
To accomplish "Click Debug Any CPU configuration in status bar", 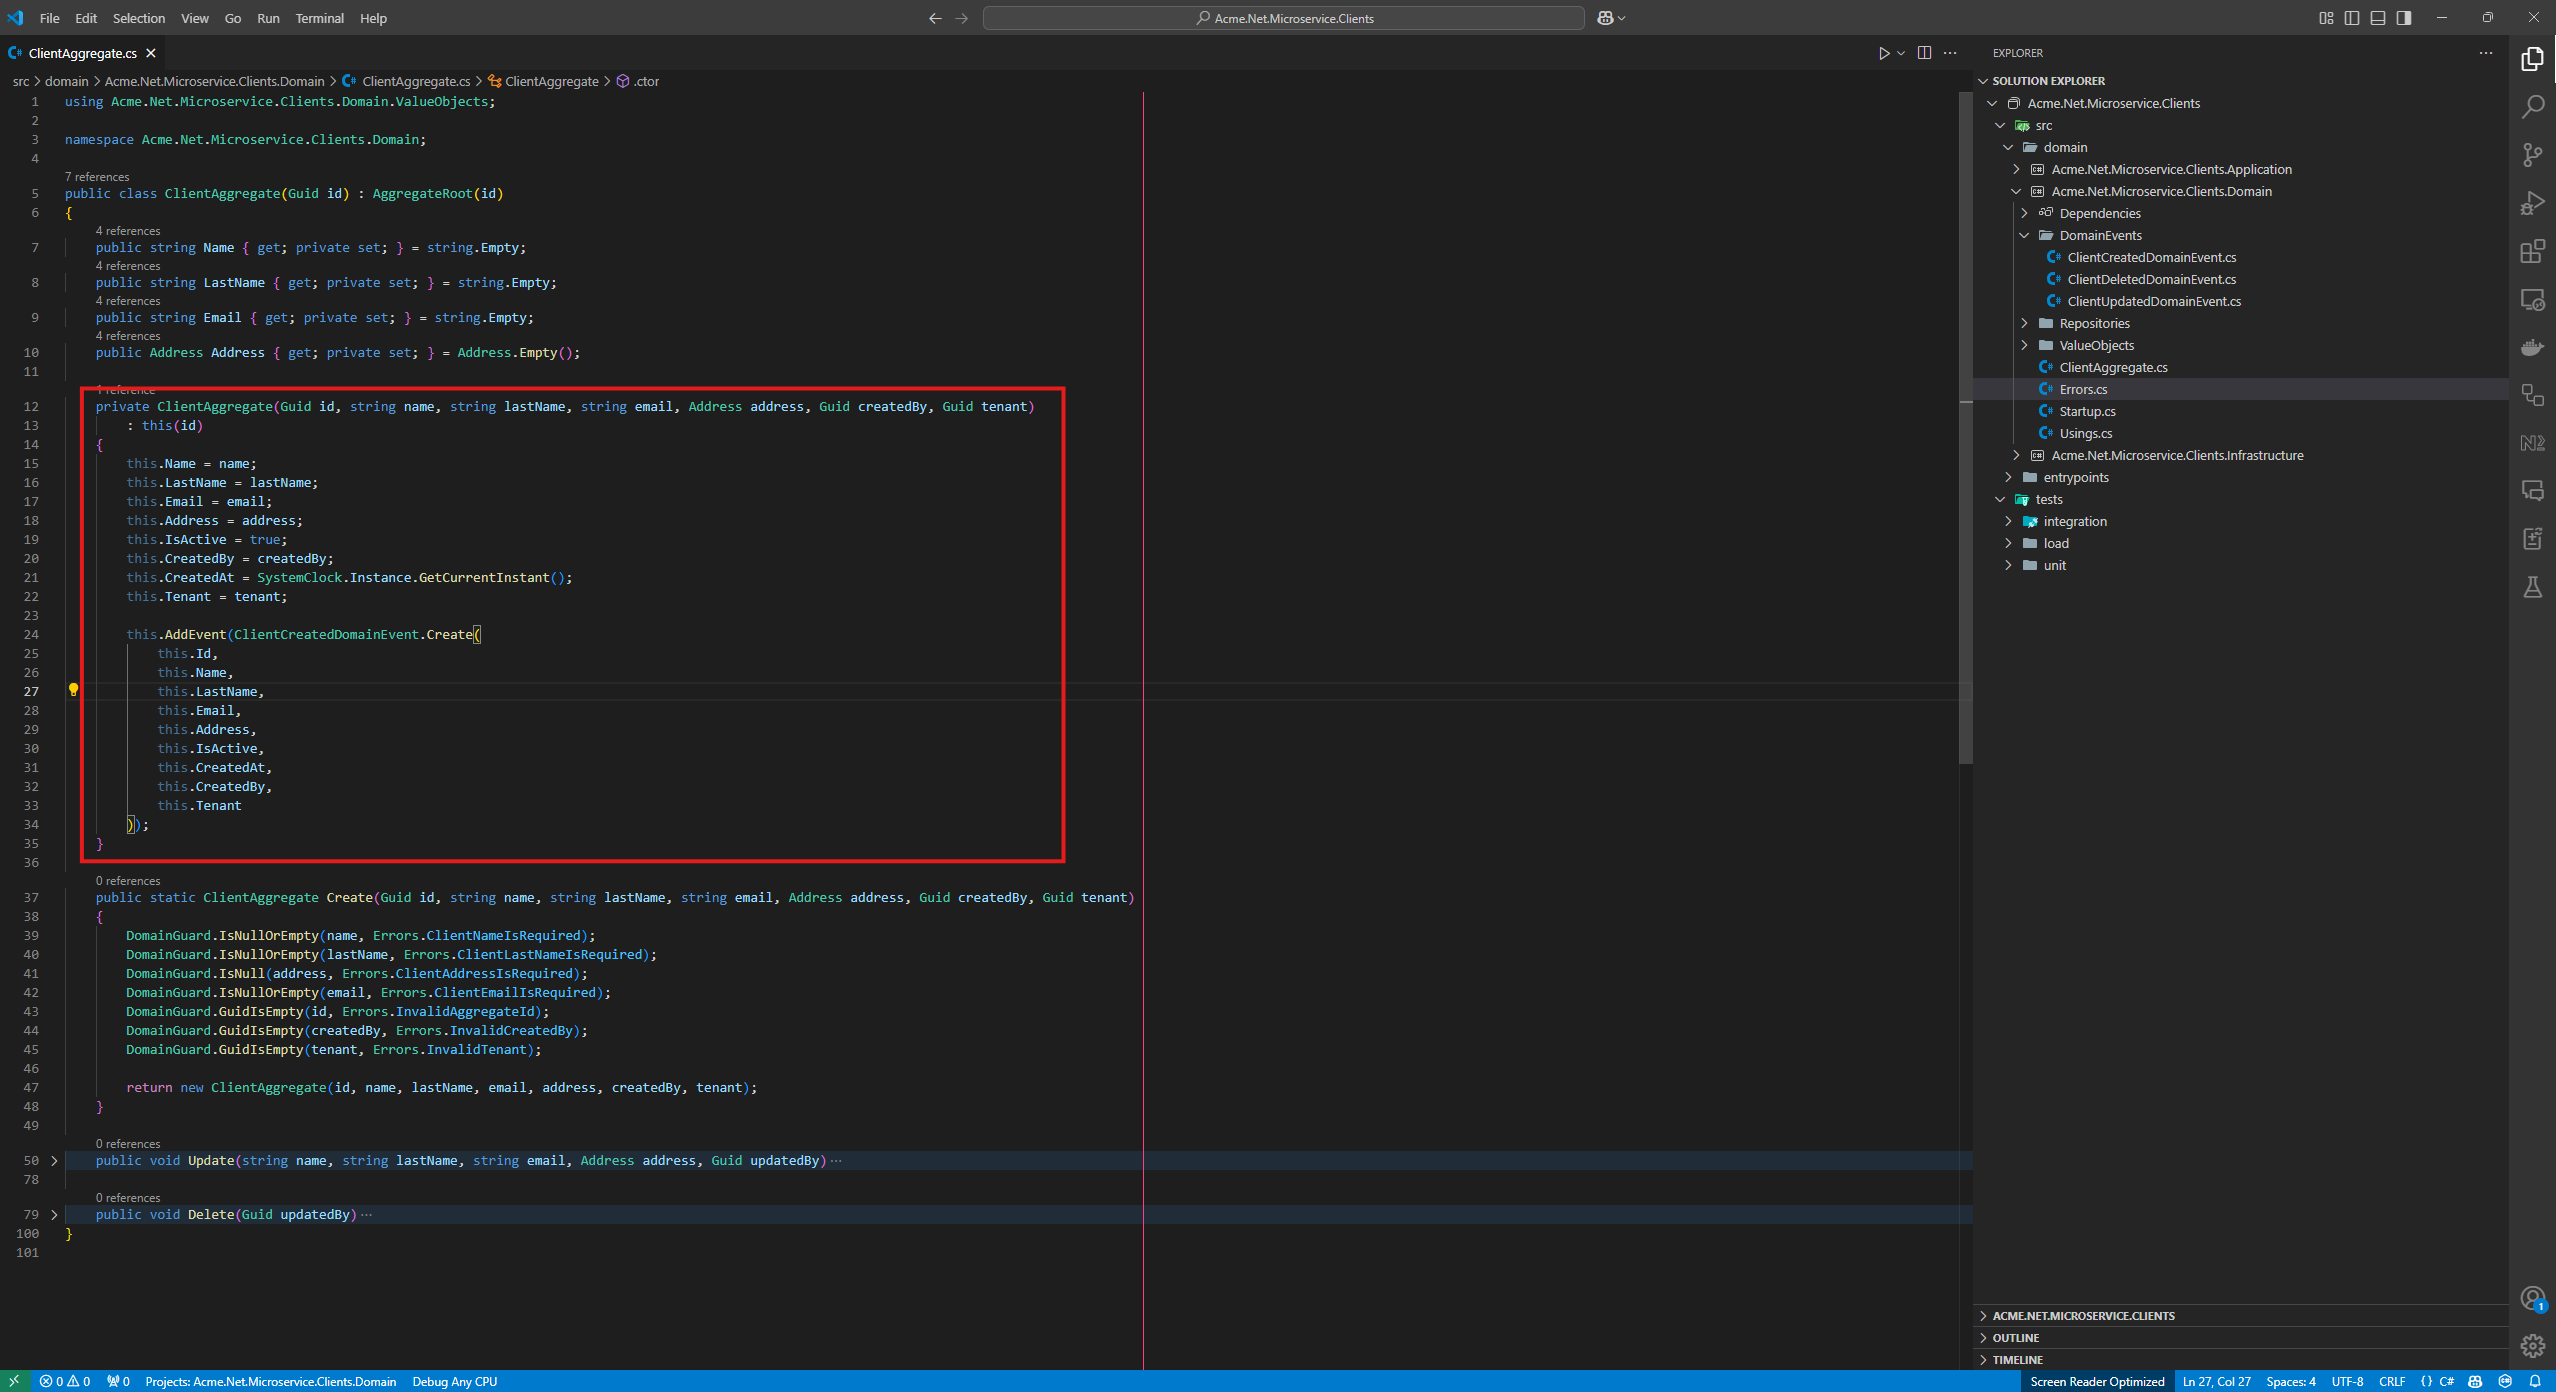I will 455,1381.
